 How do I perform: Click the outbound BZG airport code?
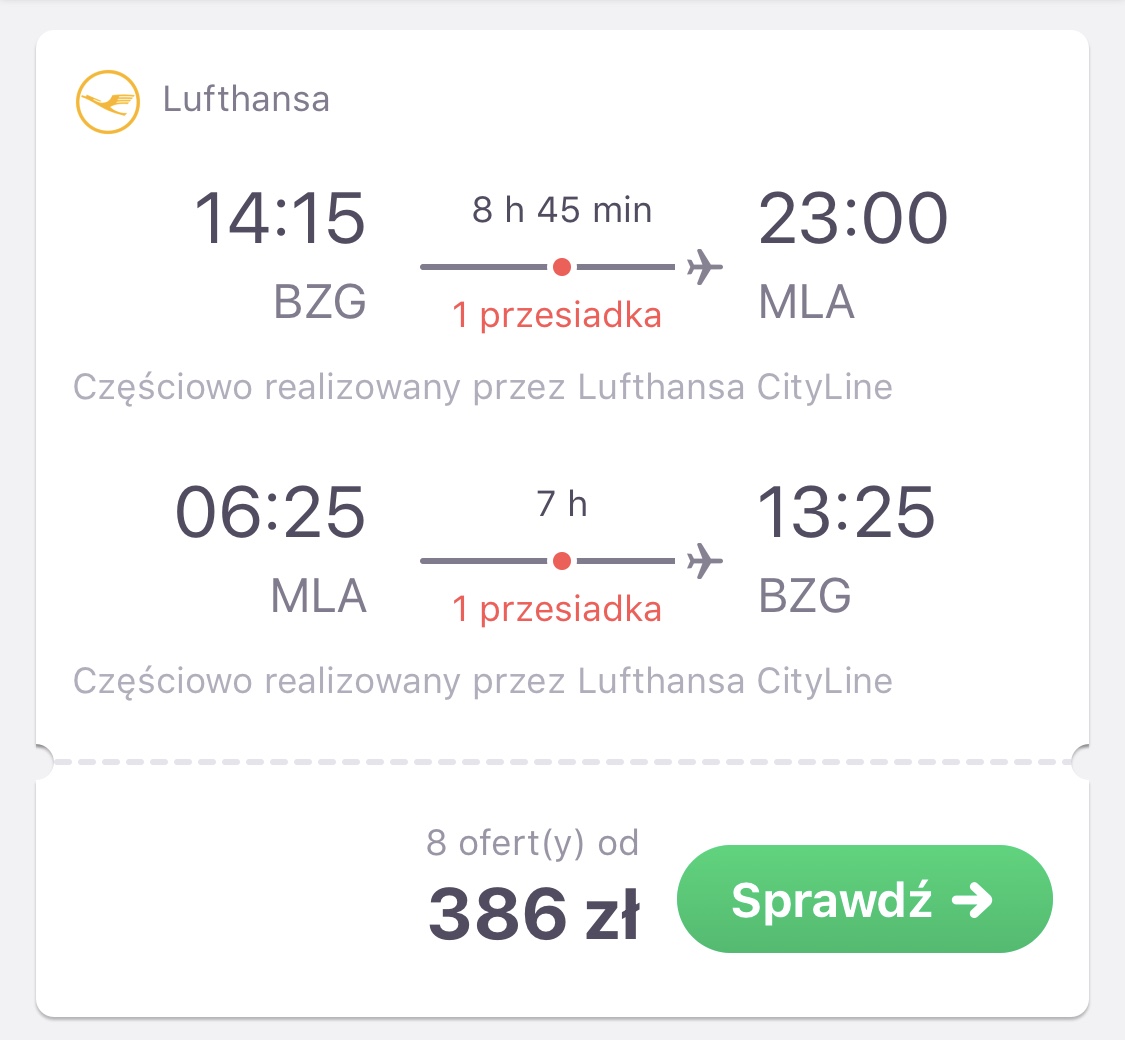pyautogui.click(x=320, y=302)
